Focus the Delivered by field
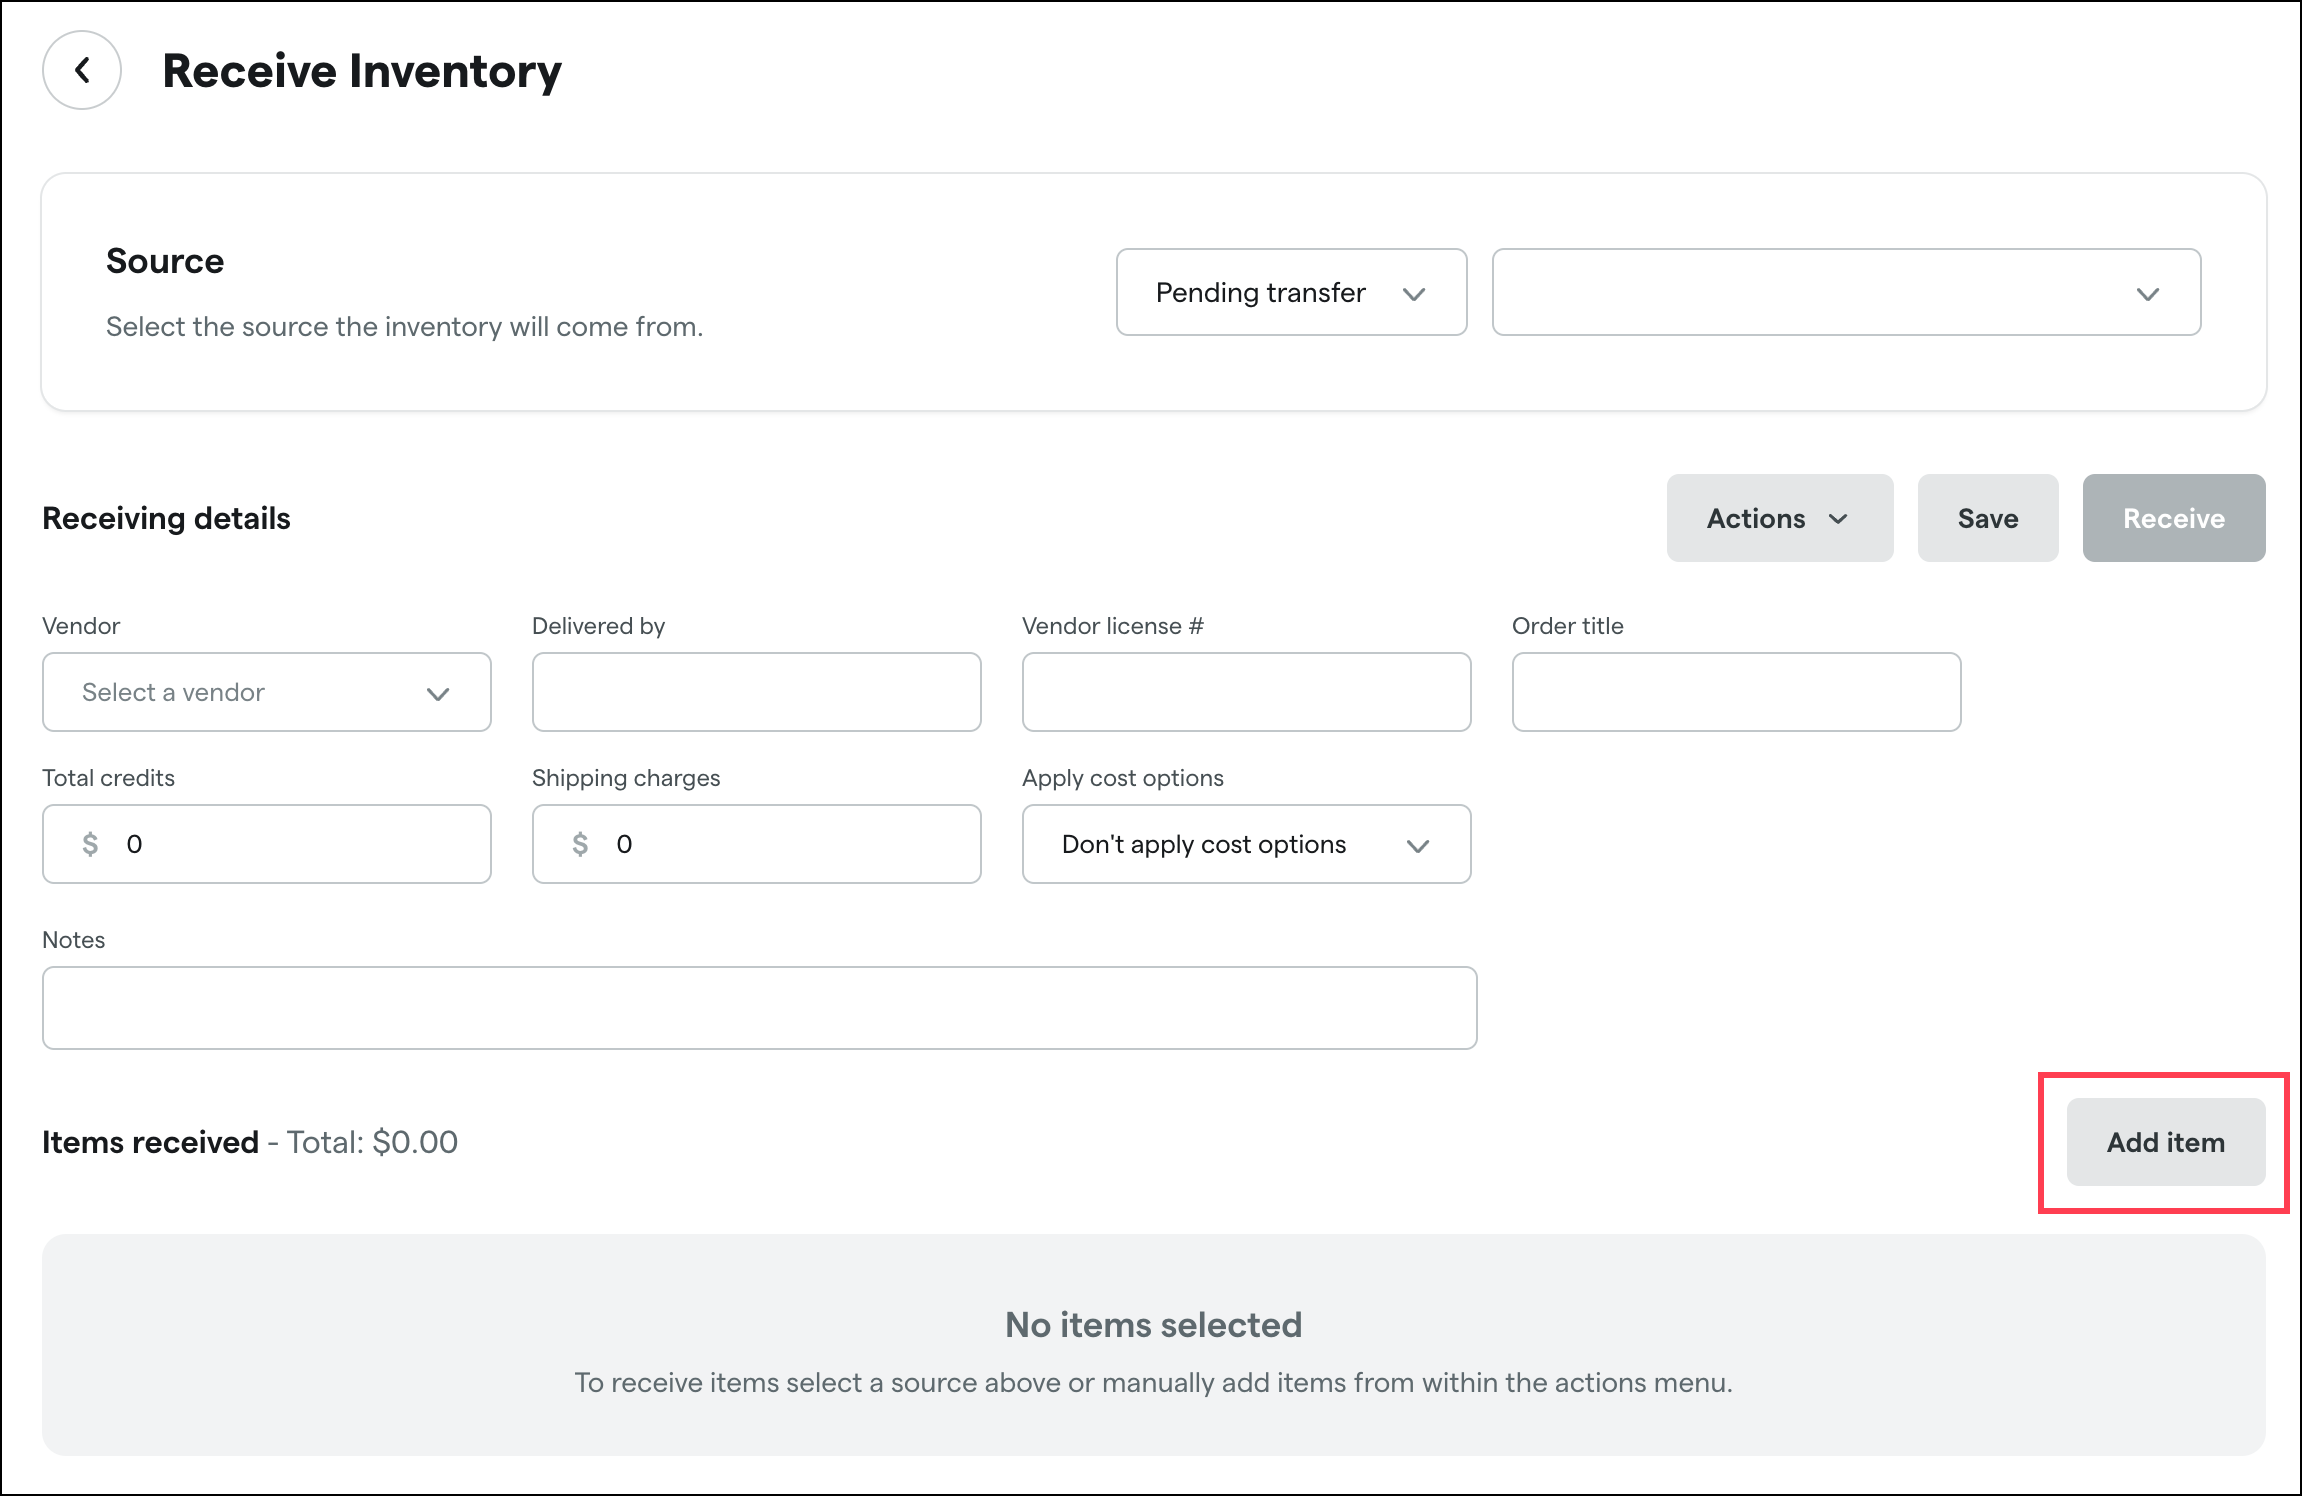 tap(756, 692)
